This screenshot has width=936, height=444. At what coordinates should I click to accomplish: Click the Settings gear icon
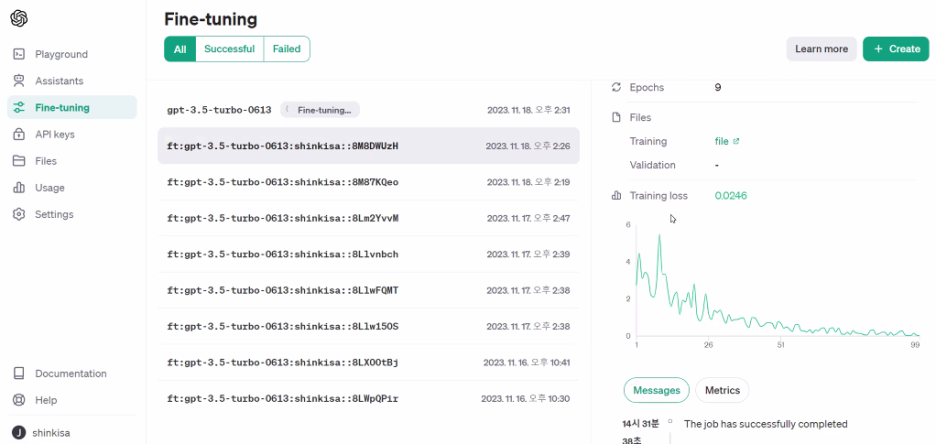19,214
